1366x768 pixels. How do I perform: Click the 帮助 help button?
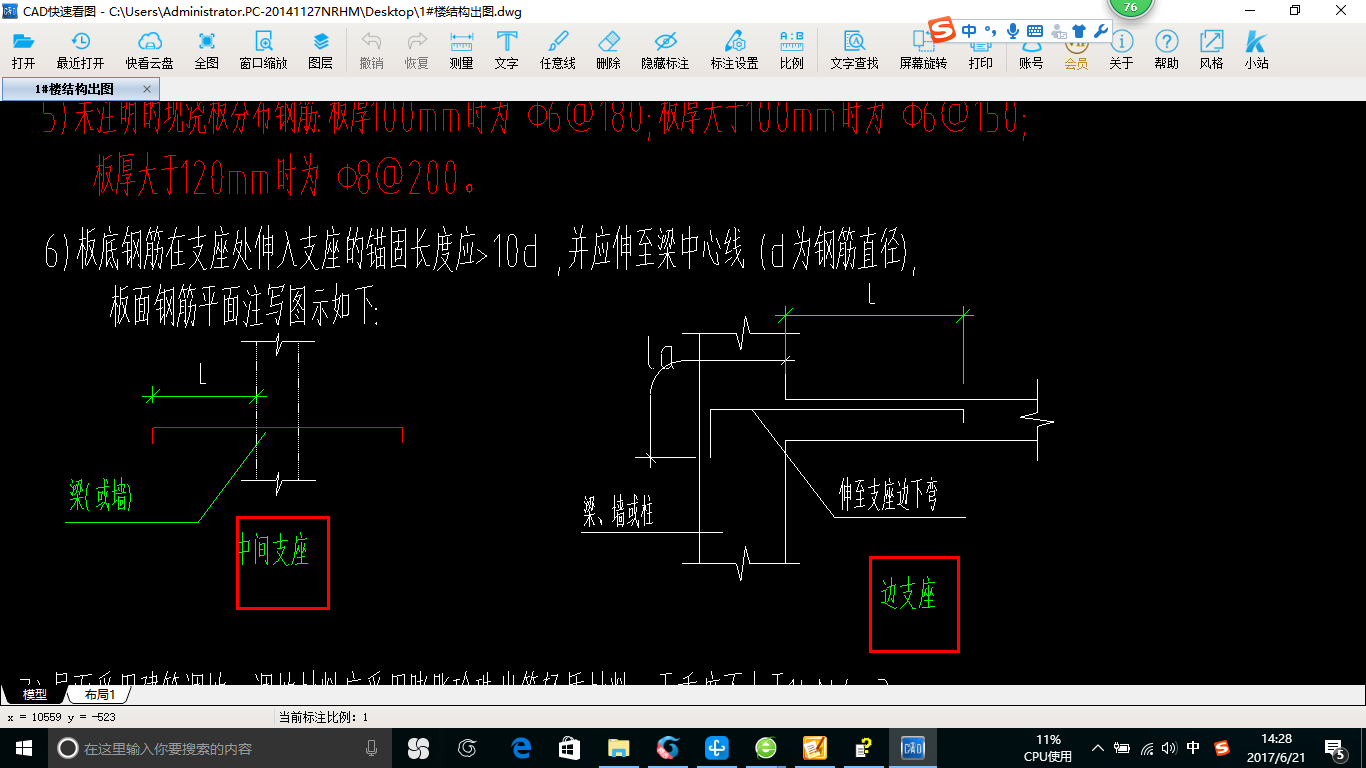tap(1166, 48)
